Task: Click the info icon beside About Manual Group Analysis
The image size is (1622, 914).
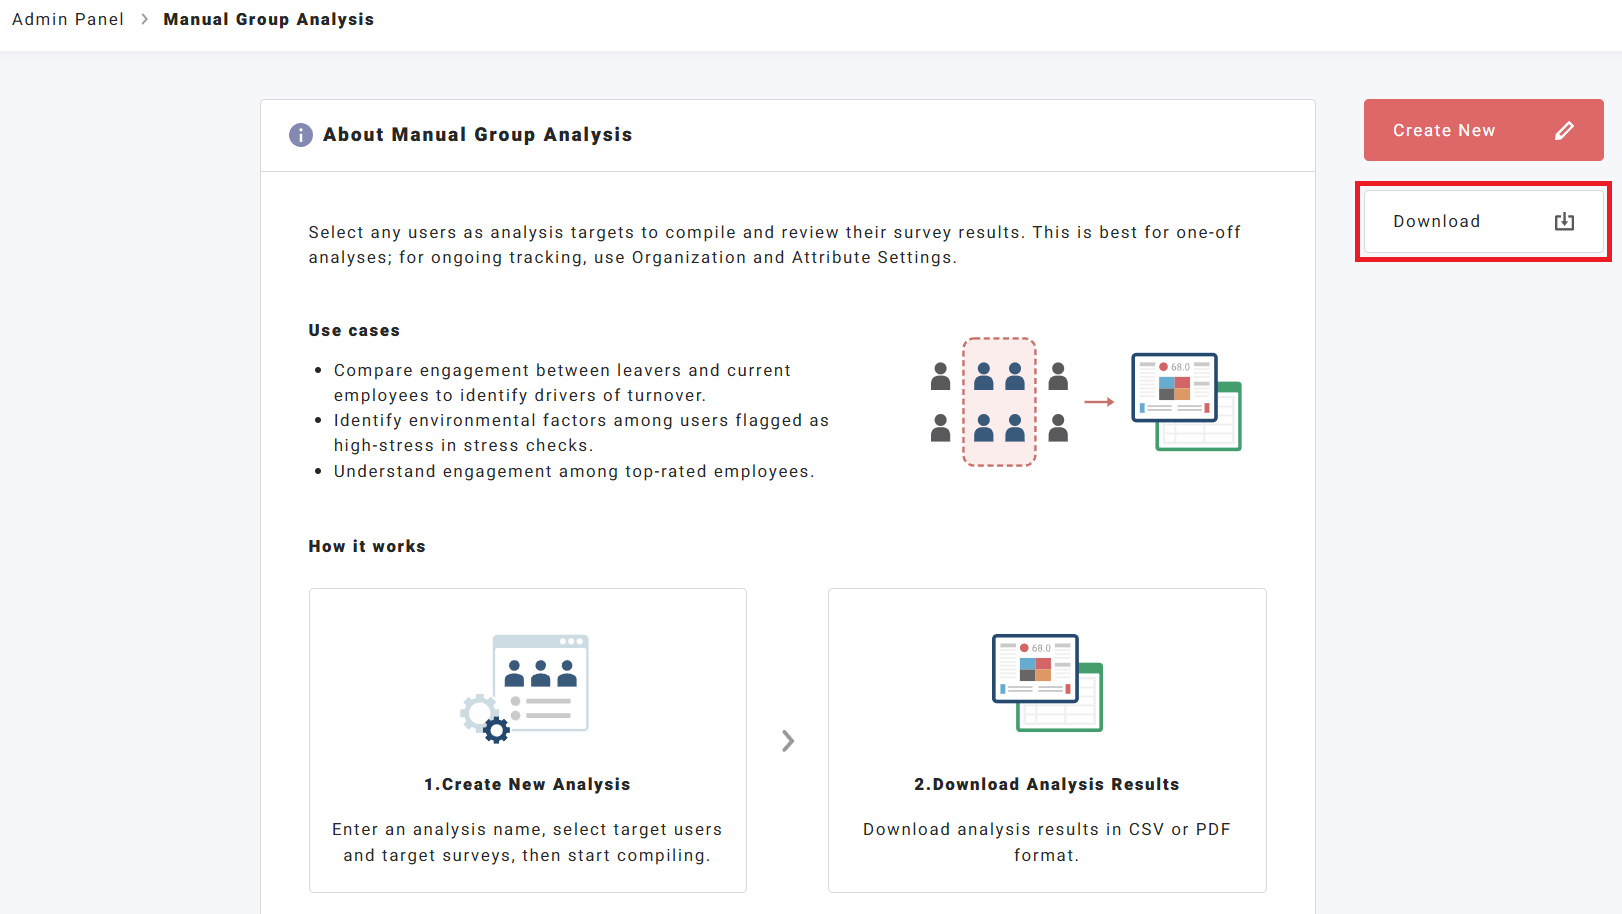Action: click(300, 135)
